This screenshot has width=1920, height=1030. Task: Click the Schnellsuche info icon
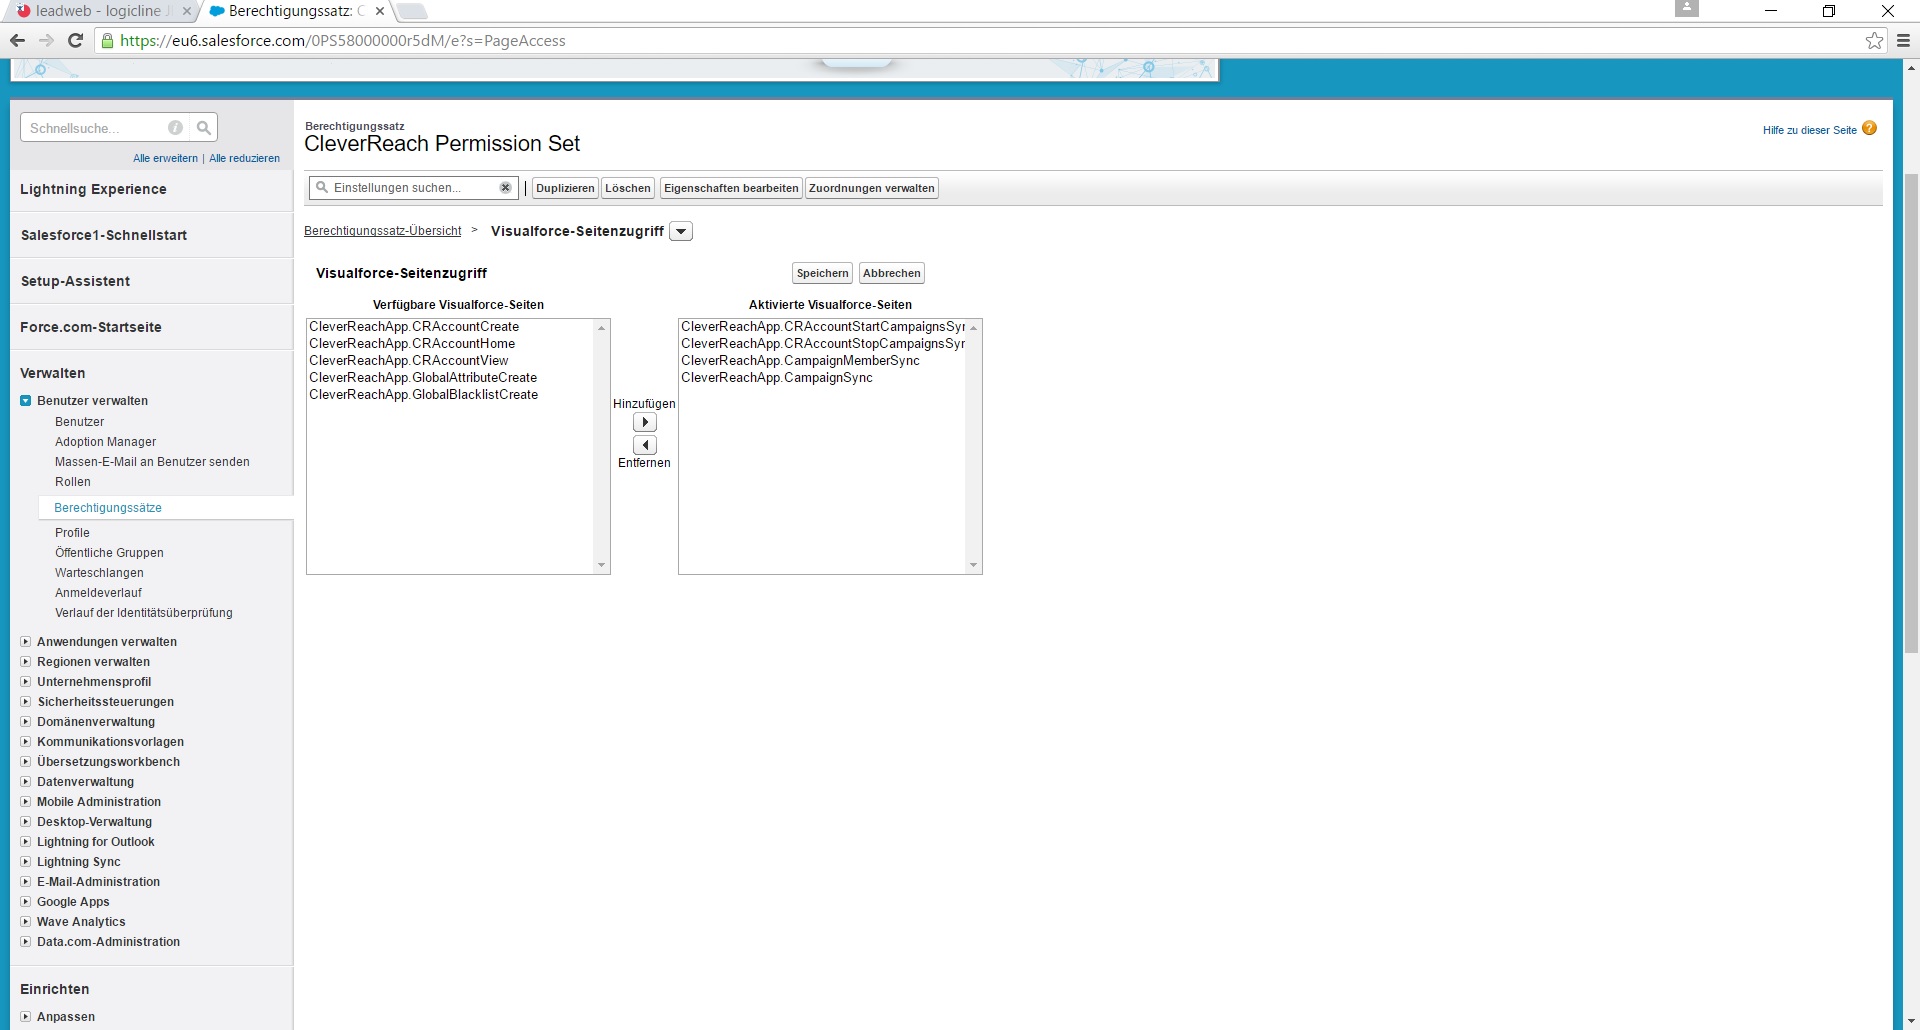point(176,128)
